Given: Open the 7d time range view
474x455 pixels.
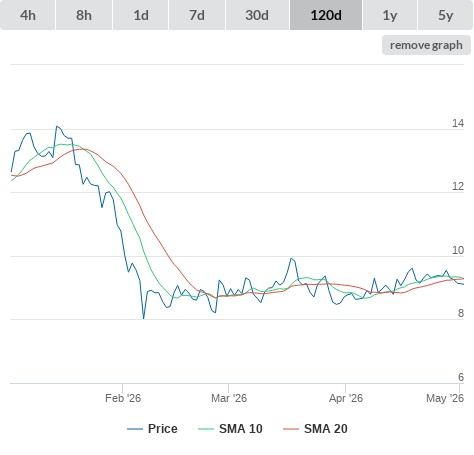Looking at the screenshot, I should [x=197, y=15].
